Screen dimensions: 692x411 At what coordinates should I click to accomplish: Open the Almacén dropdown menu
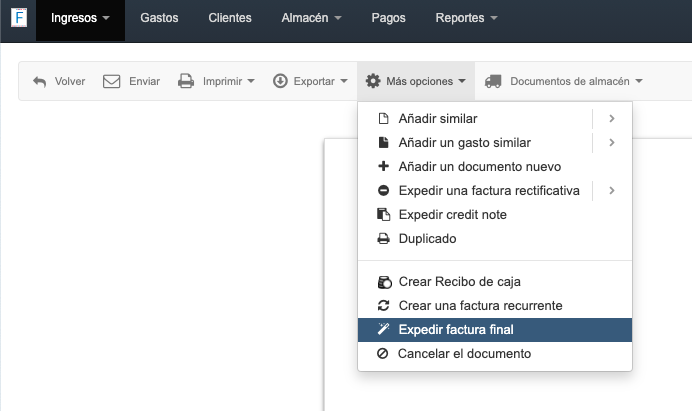coord(311,19)
